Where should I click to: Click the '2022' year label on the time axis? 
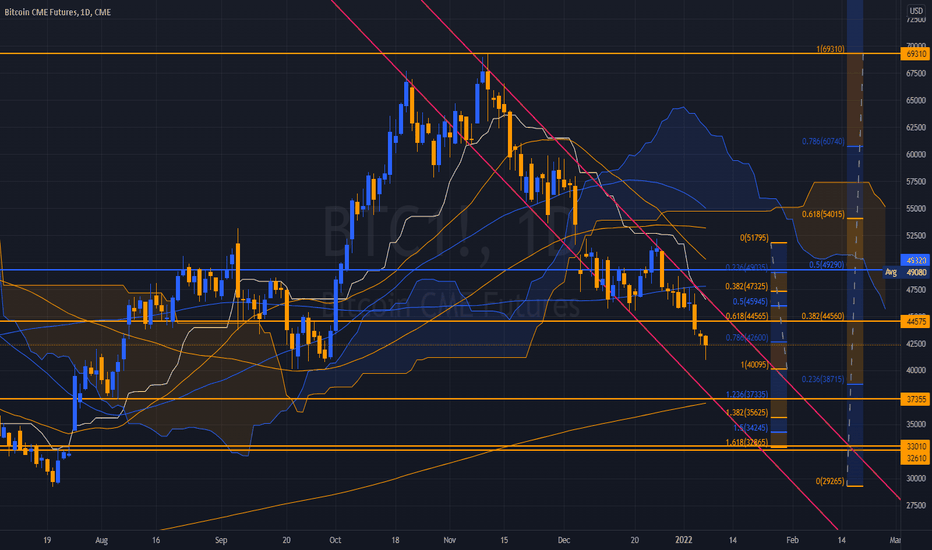click(684, 540)
